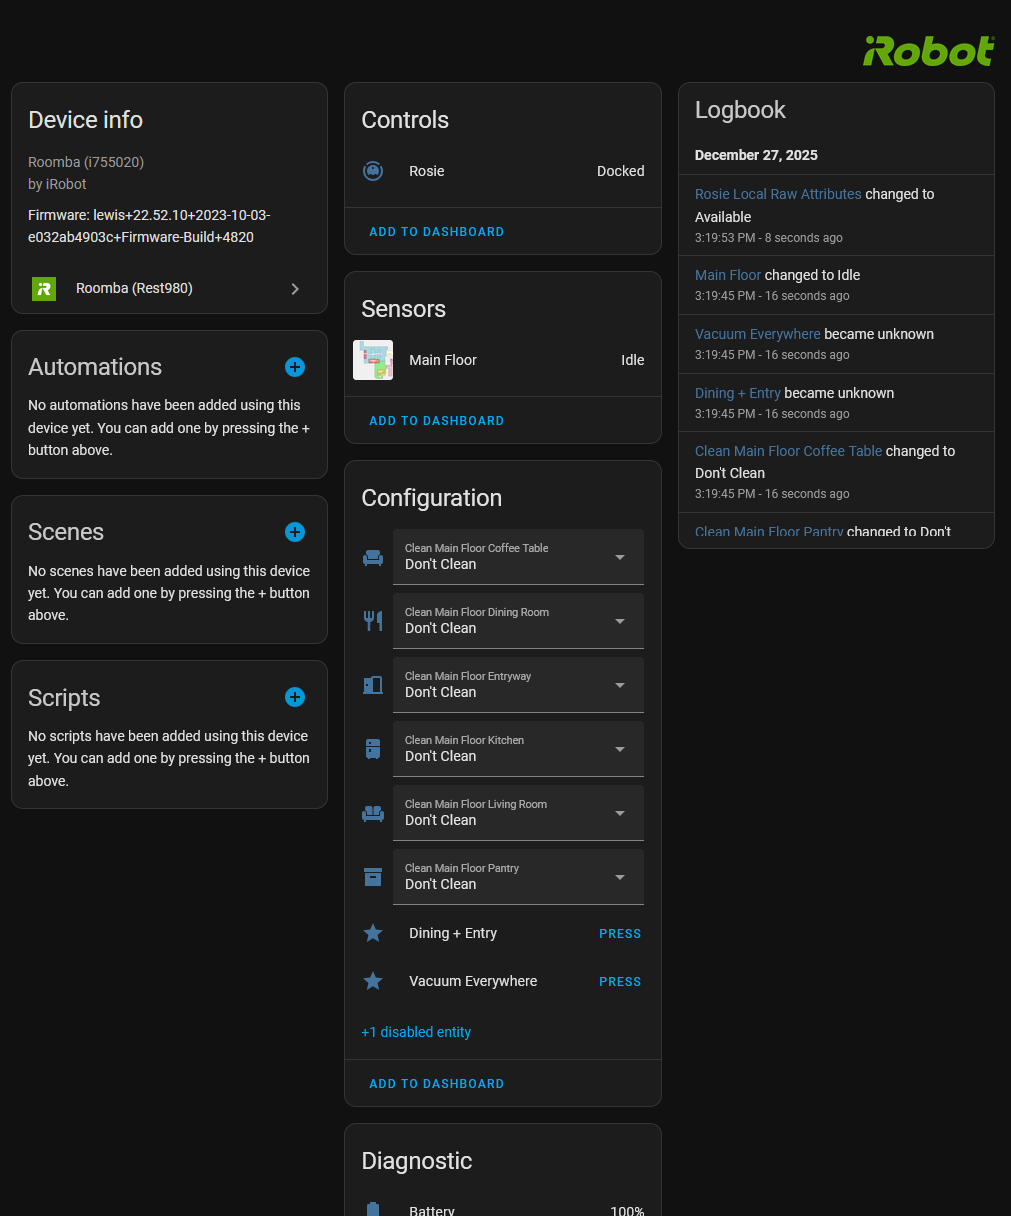Click the Vacuum Everywhere row label

pos(473,981)
